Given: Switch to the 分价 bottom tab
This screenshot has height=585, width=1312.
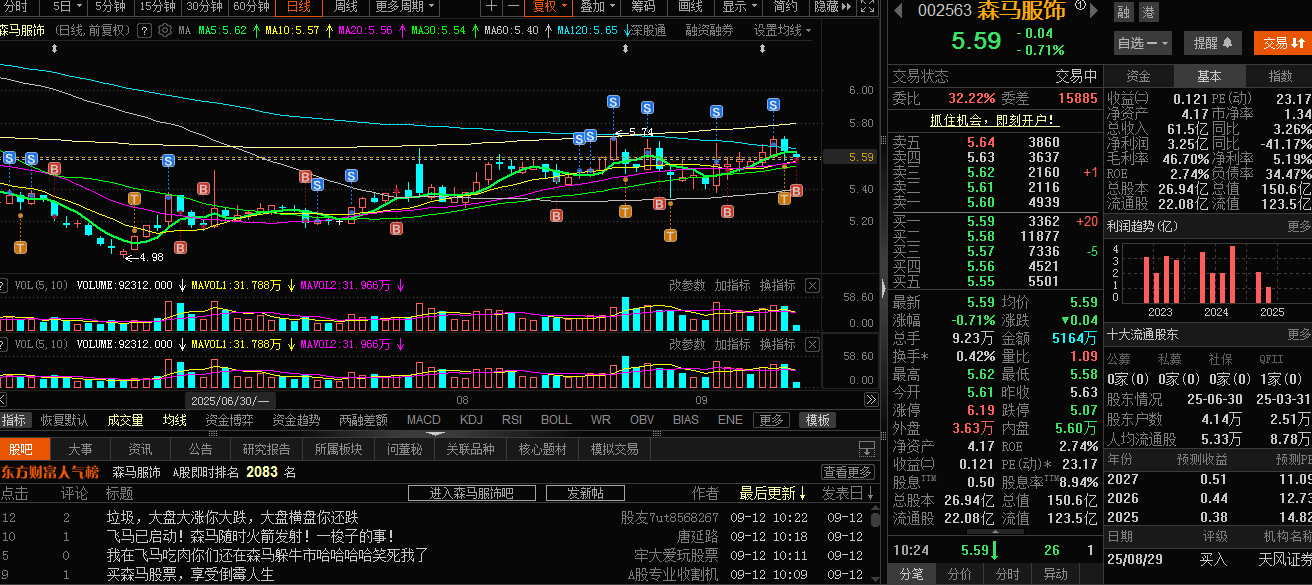Looking at the screenshot, I should [959, 575].
